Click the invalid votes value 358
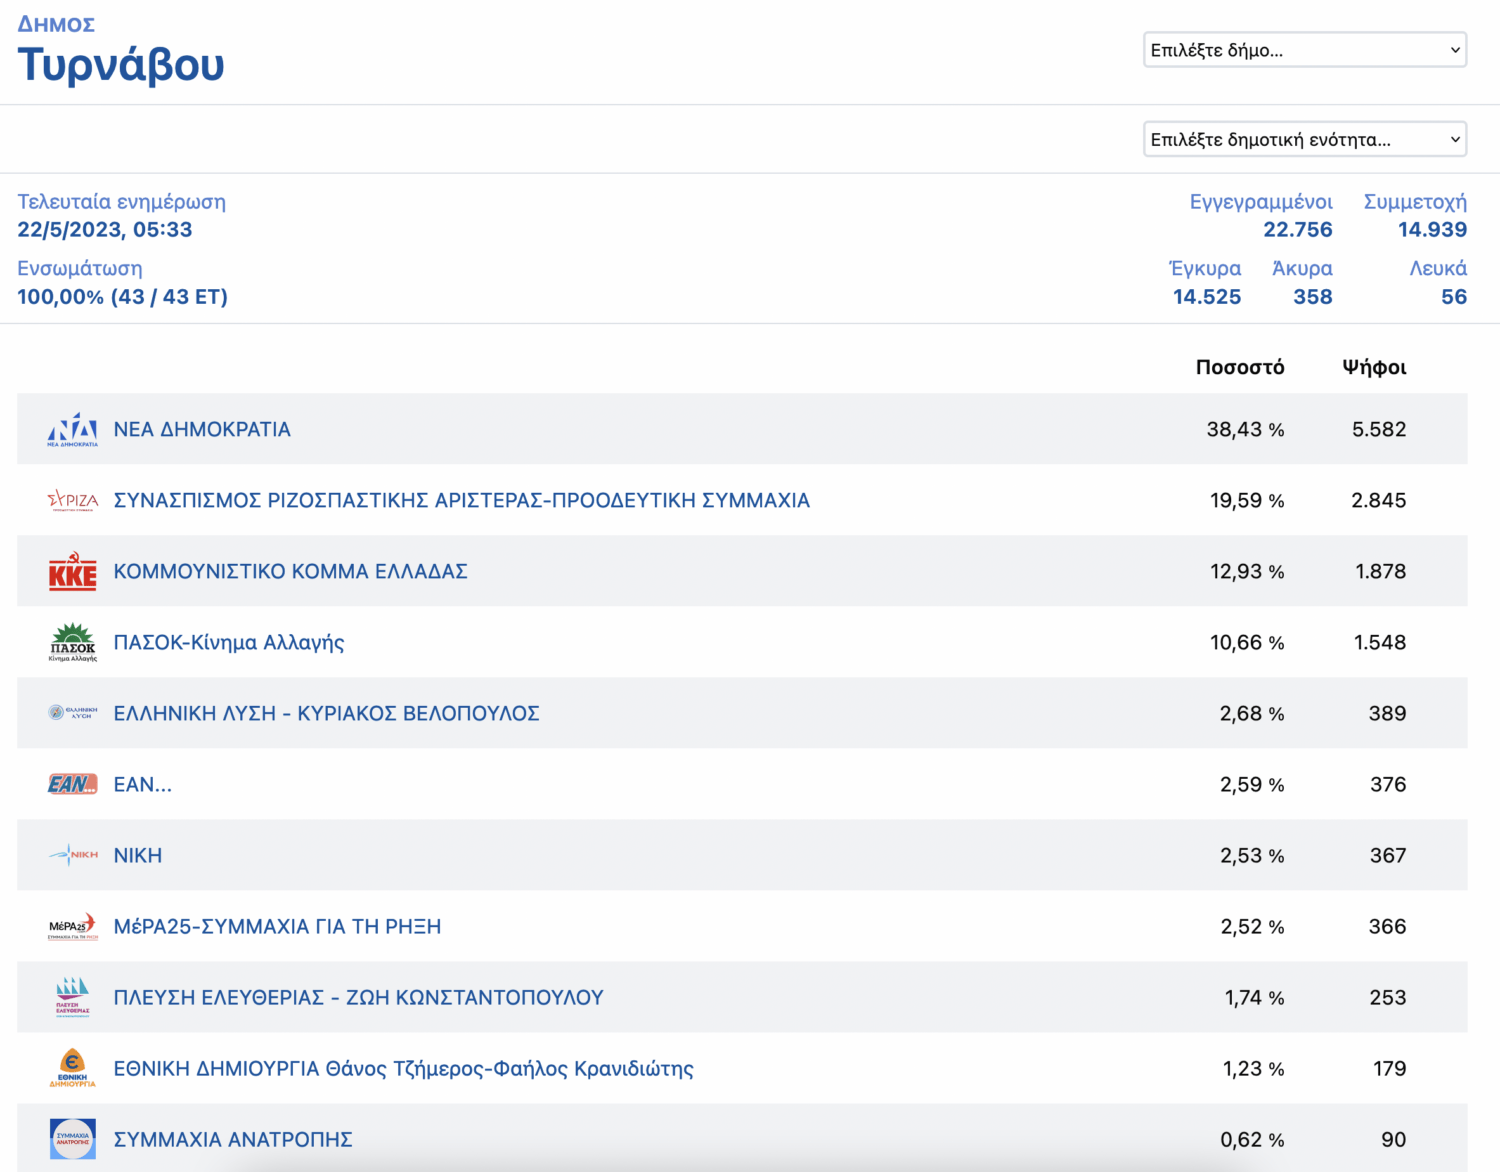 click(1313, 296)
